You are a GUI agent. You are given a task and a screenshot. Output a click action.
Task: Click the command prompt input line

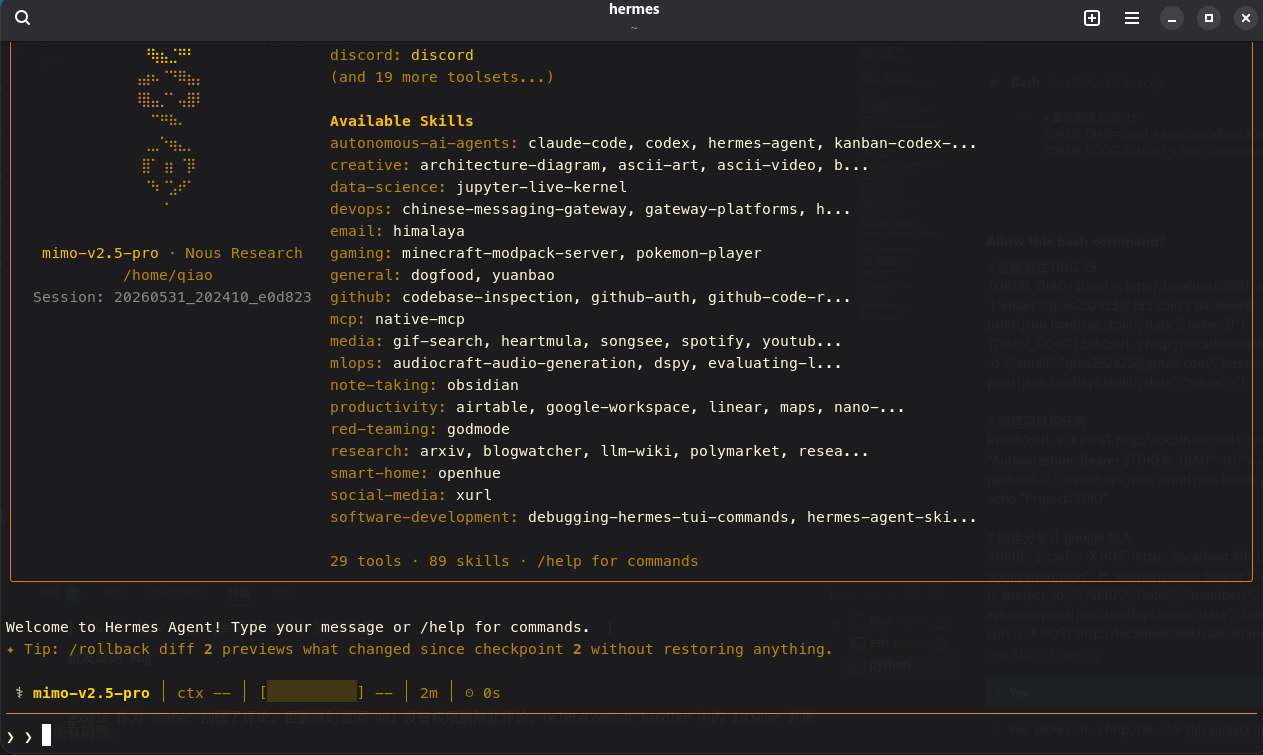[631, 737]
